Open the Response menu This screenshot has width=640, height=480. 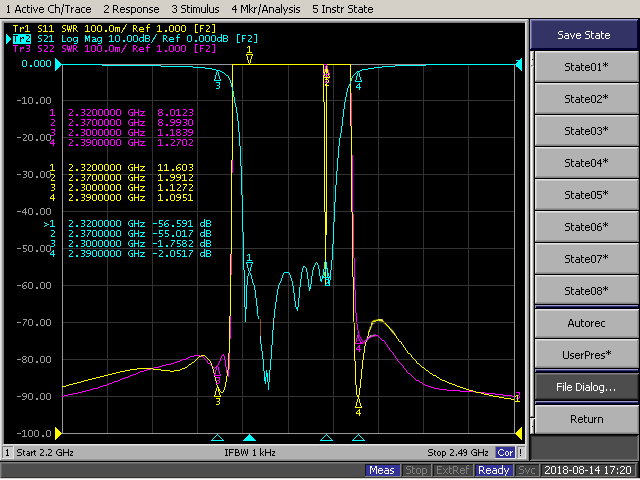tap(131, 9)
